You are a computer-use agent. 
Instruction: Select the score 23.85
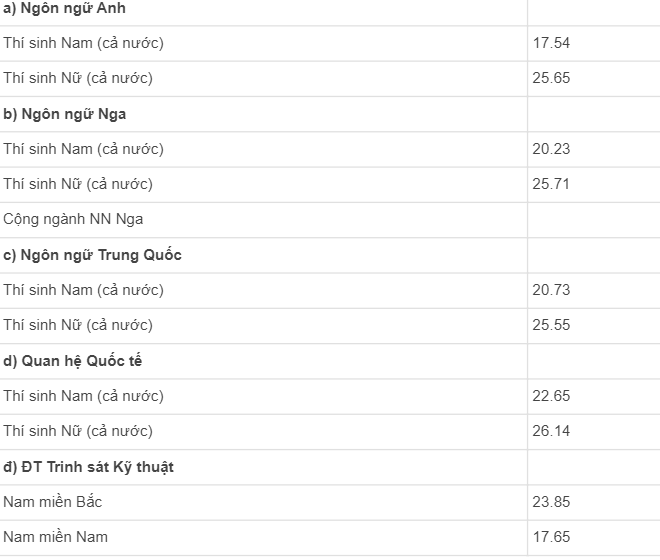[551, 502]
